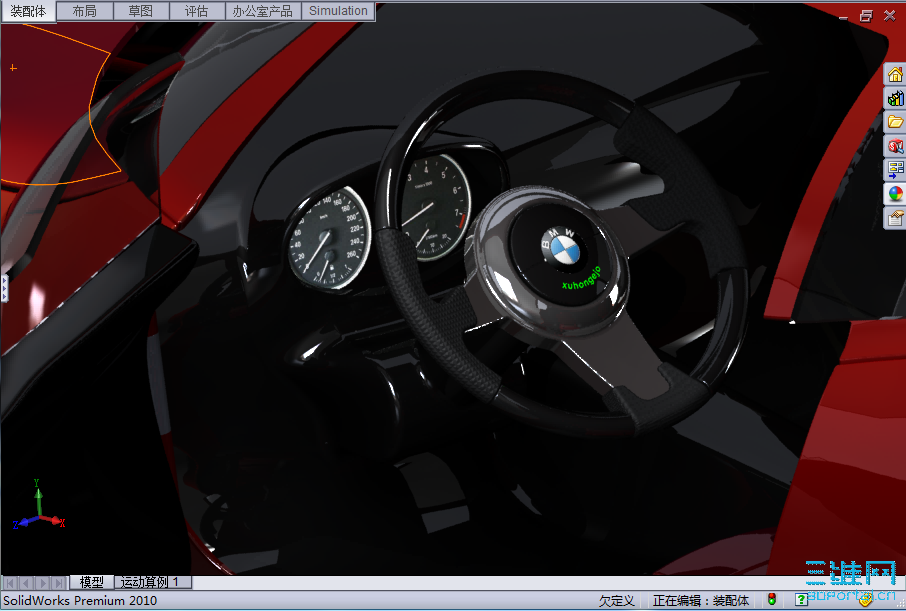Click the 正在编辑：装配体 status text
Screen dimensions: 906x611
(x=701, y=601)
